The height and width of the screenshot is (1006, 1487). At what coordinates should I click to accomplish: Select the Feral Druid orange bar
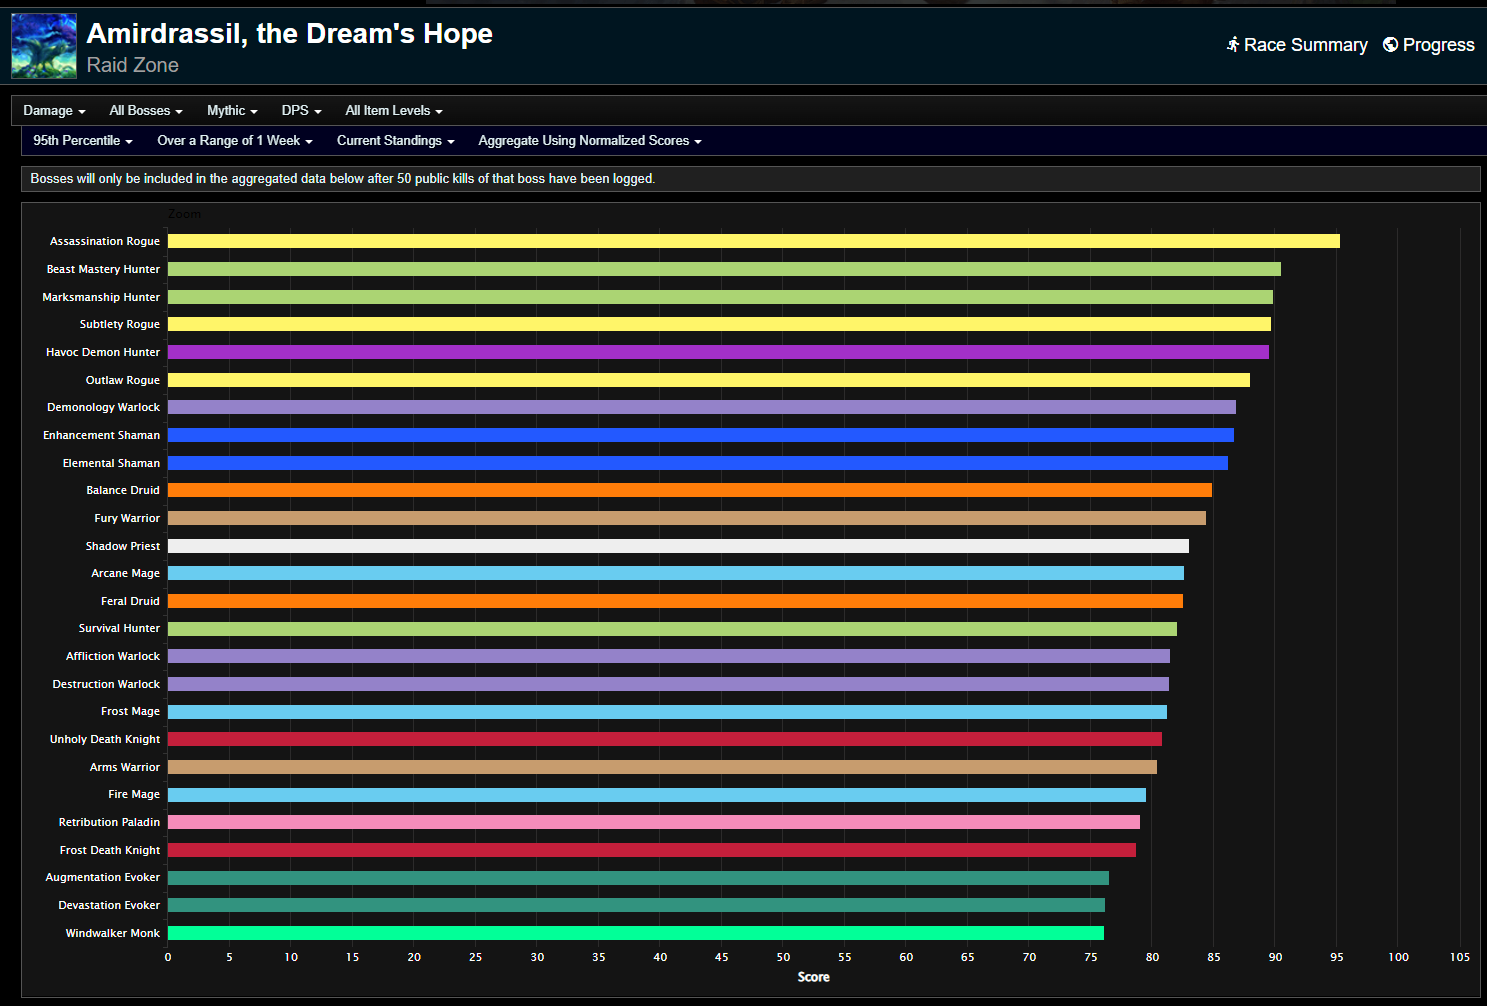point(675,601)
